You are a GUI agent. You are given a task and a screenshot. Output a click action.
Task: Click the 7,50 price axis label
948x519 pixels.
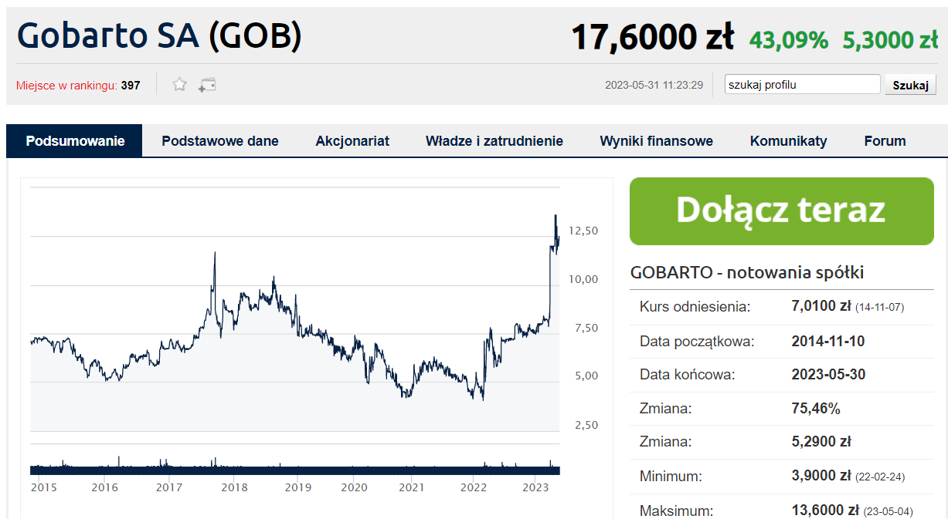(x=586, y=328)
